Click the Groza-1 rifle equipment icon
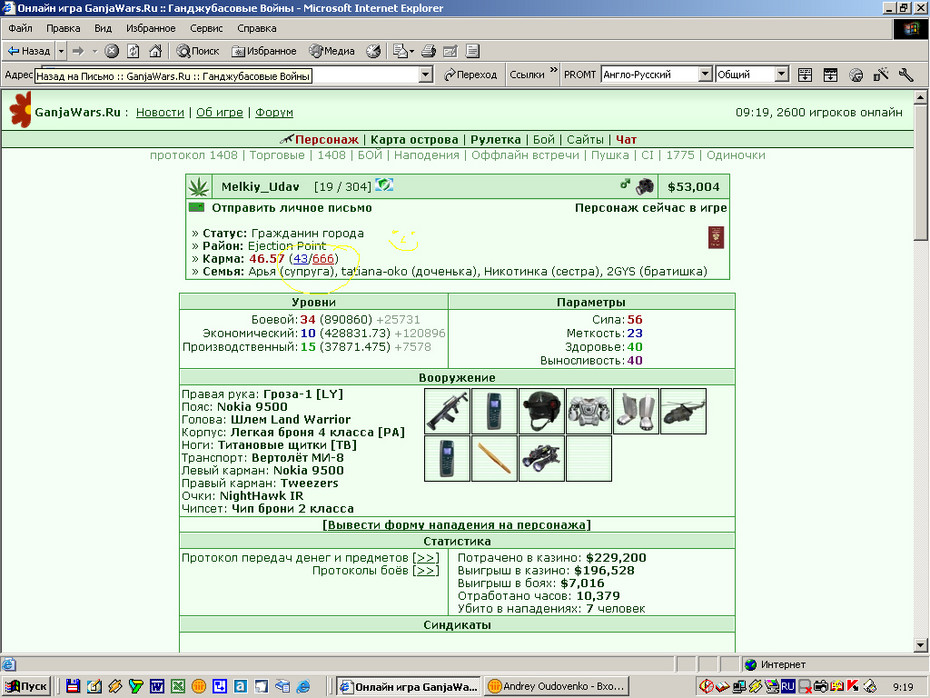930x698 pixels. click(x=447, y=411)
